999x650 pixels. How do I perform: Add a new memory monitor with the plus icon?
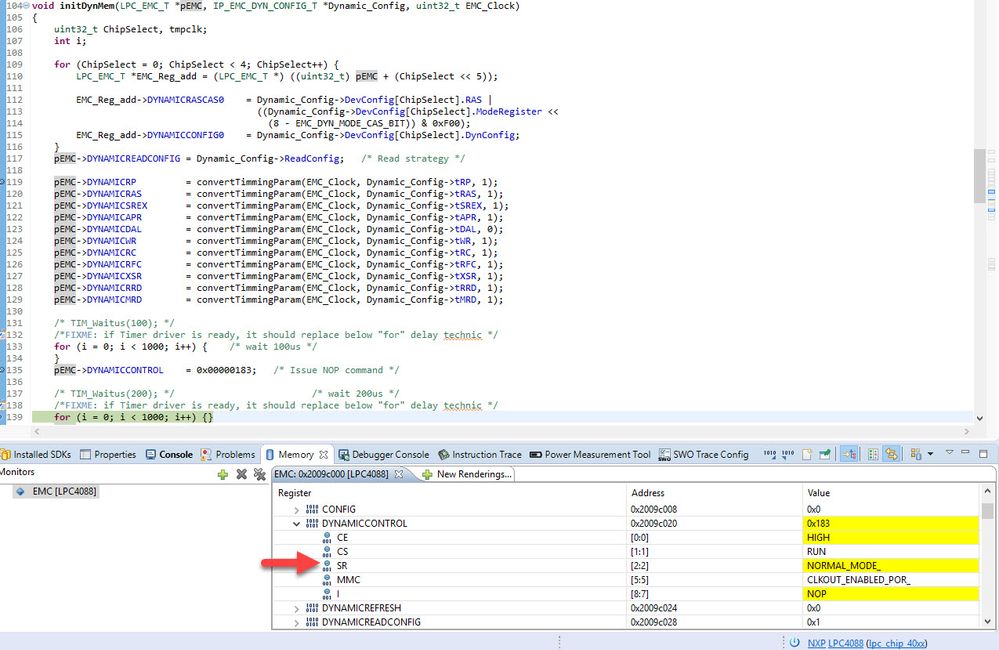(222, 474)
